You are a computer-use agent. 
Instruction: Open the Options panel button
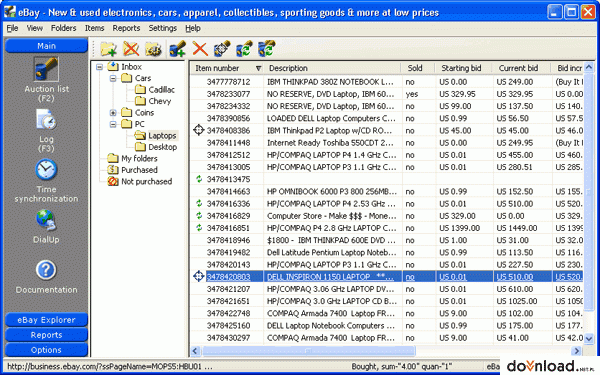pos(46,350)
